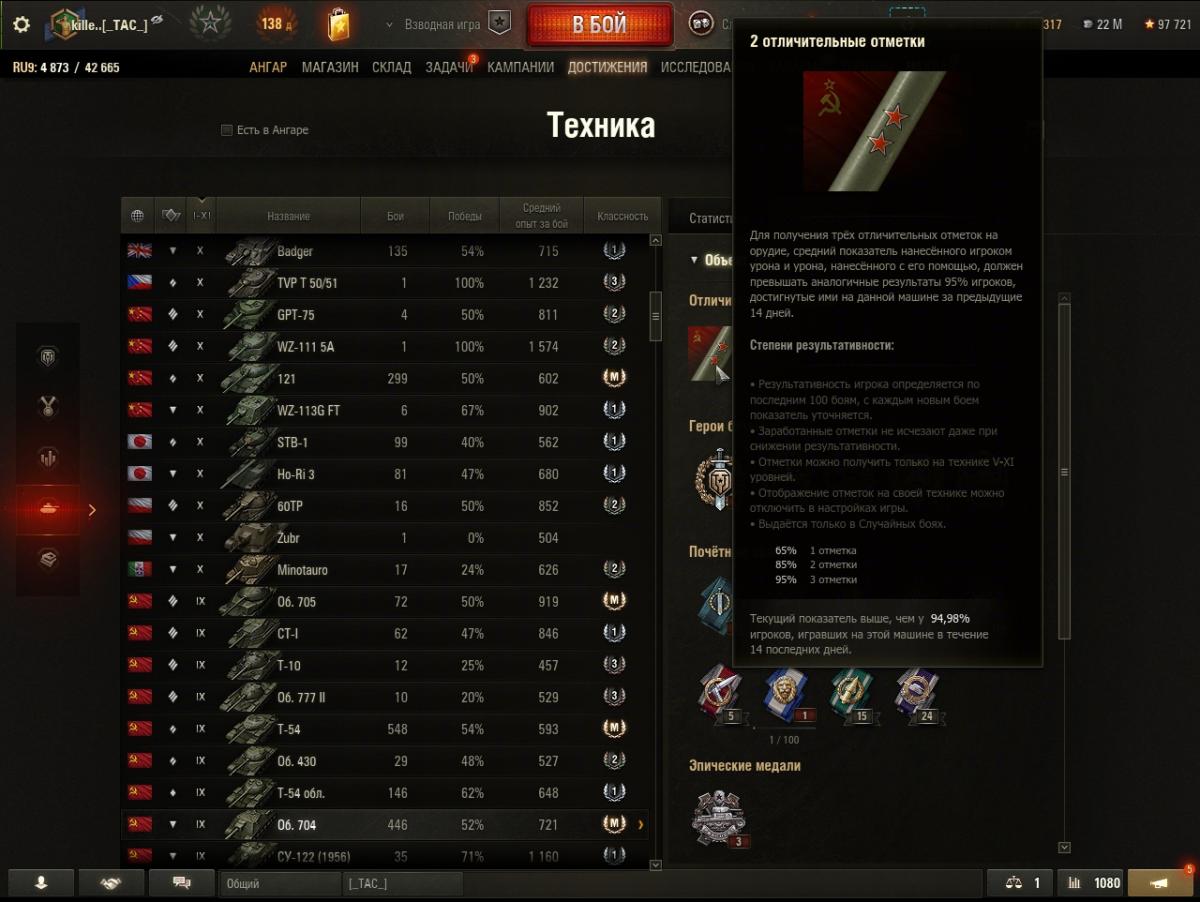Open the statistics chart icon in sidebar

pos(47,458)
